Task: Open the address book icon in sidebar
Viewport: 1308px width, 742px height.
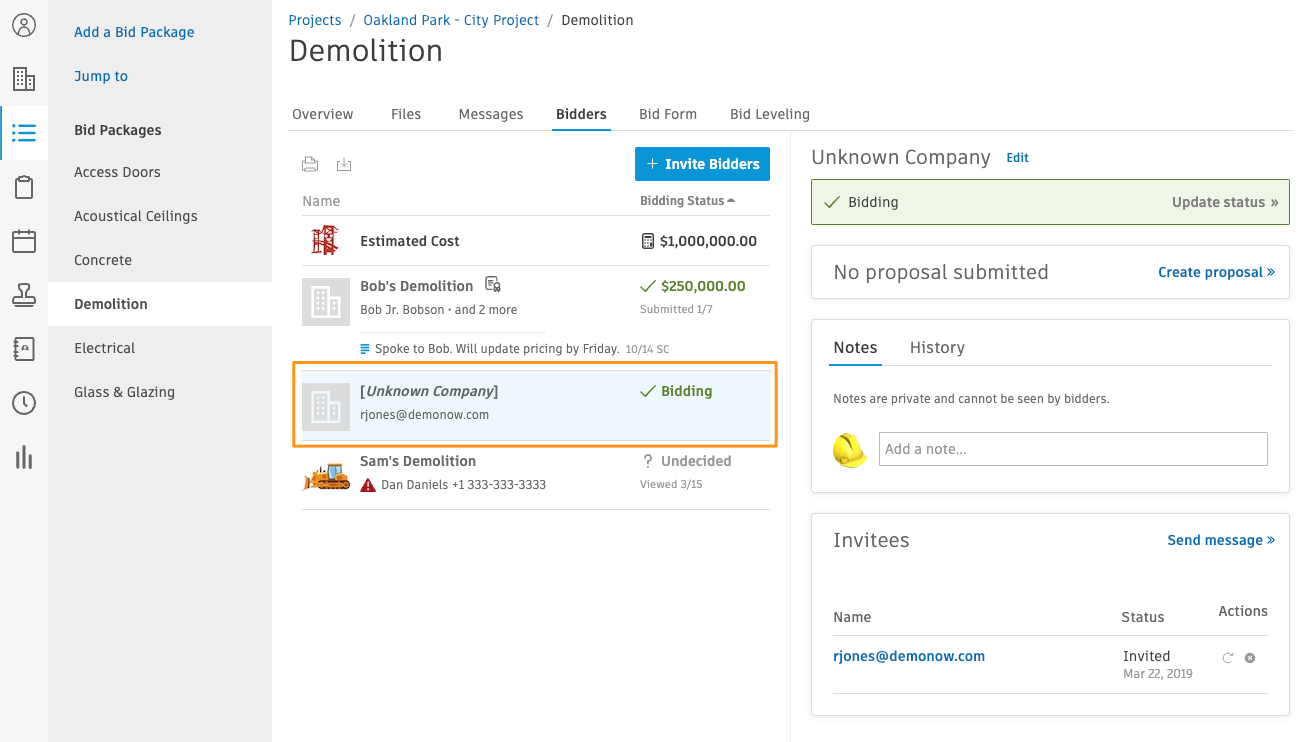Action: [23, 348]
